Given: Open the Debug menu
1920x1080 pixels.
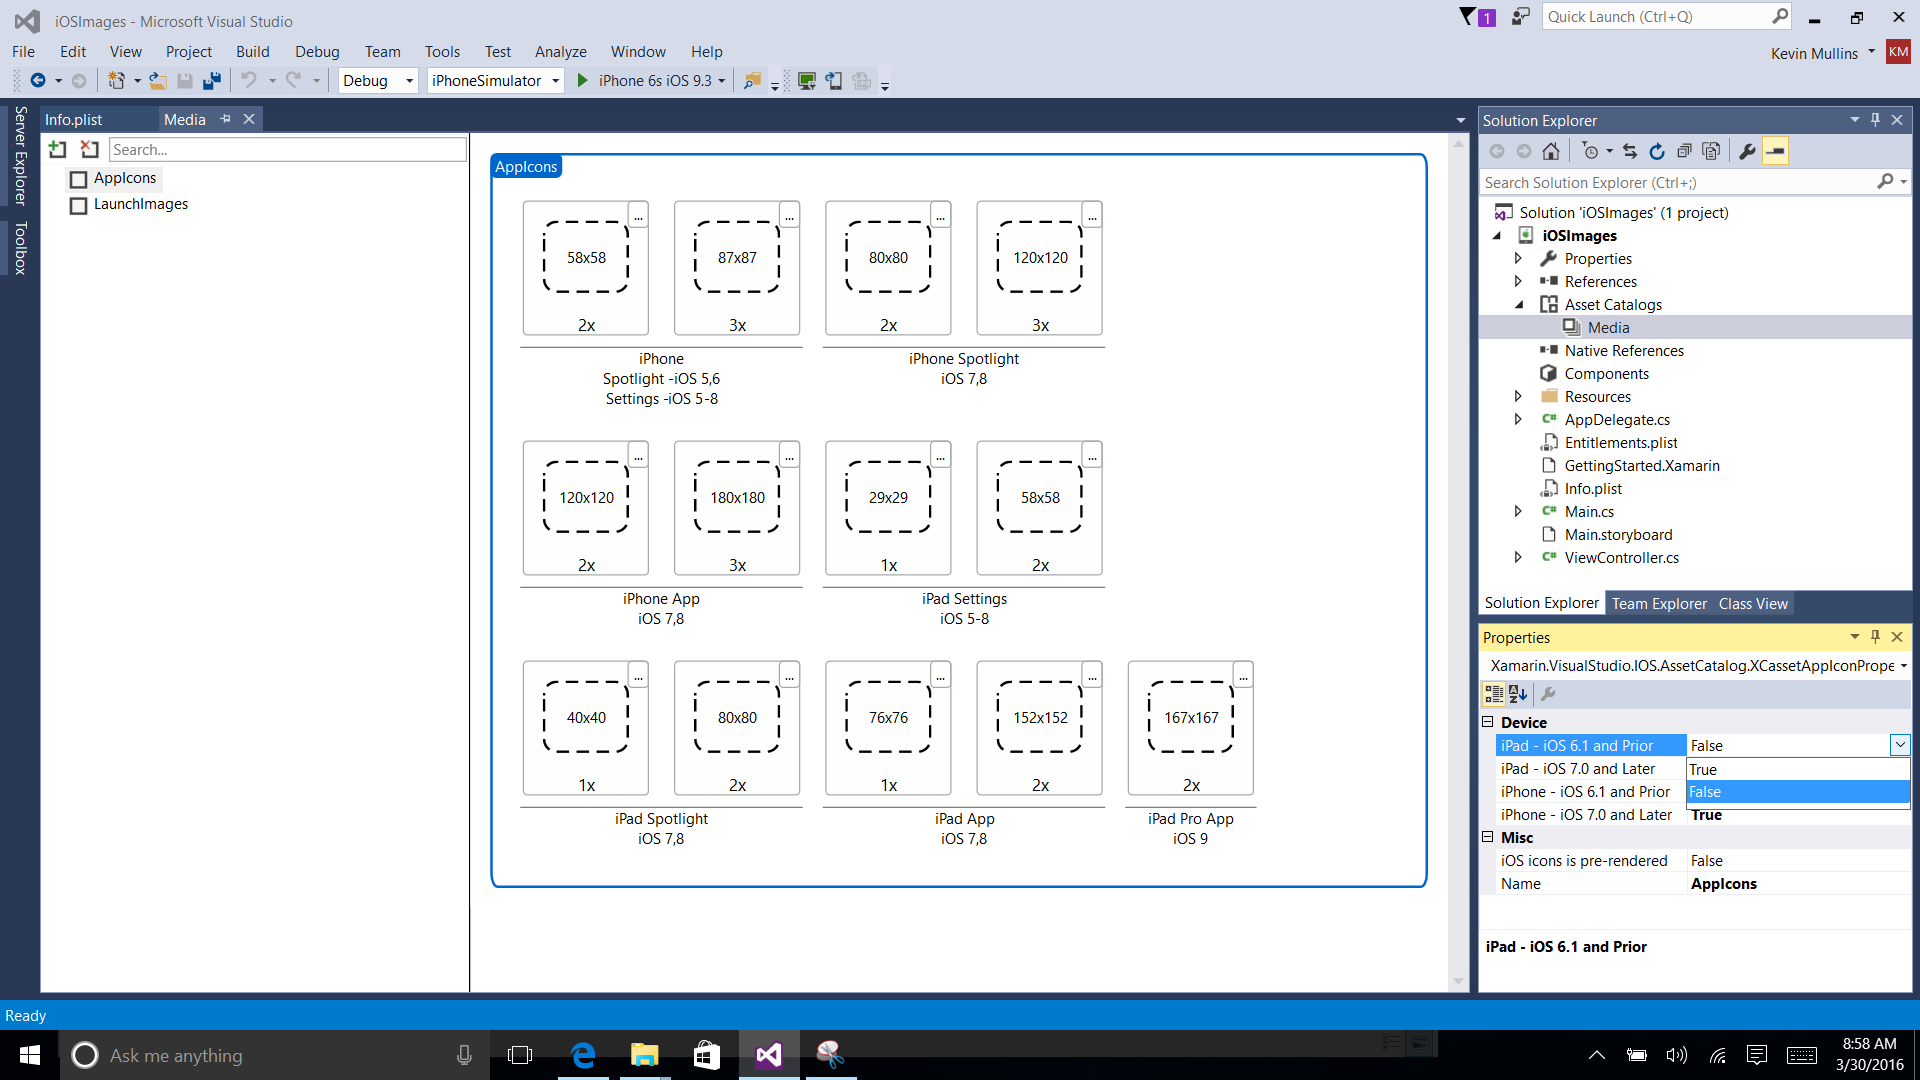Looking at the screenshot, I should click(314, 51).
